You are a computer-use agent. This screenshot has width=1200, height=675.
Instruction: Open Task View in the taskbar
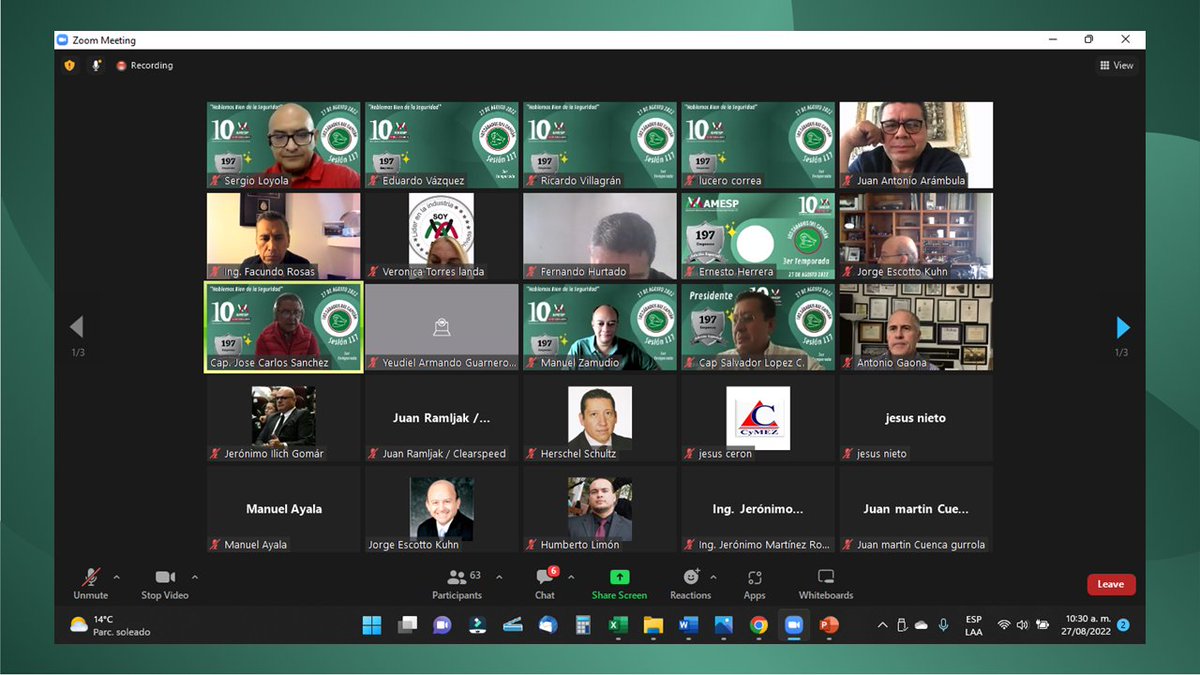407,625
